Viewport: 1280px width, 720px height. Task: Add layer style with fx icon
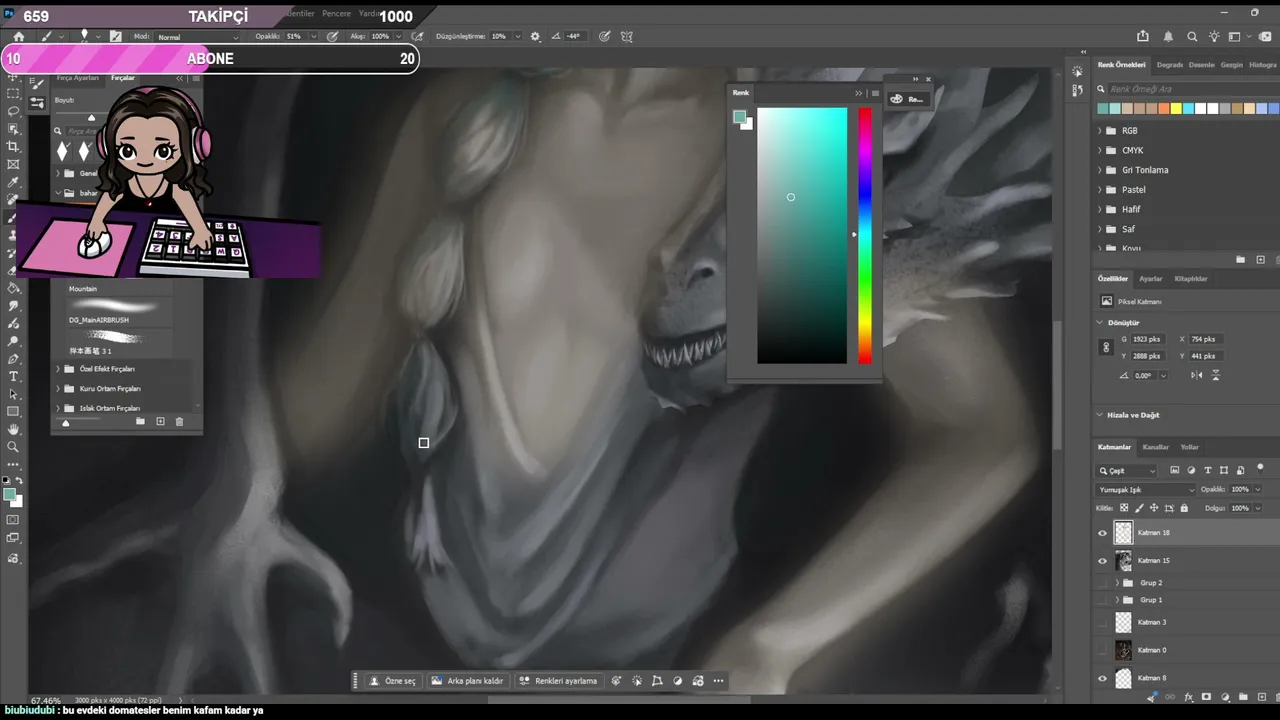[x=1188, y=697]
